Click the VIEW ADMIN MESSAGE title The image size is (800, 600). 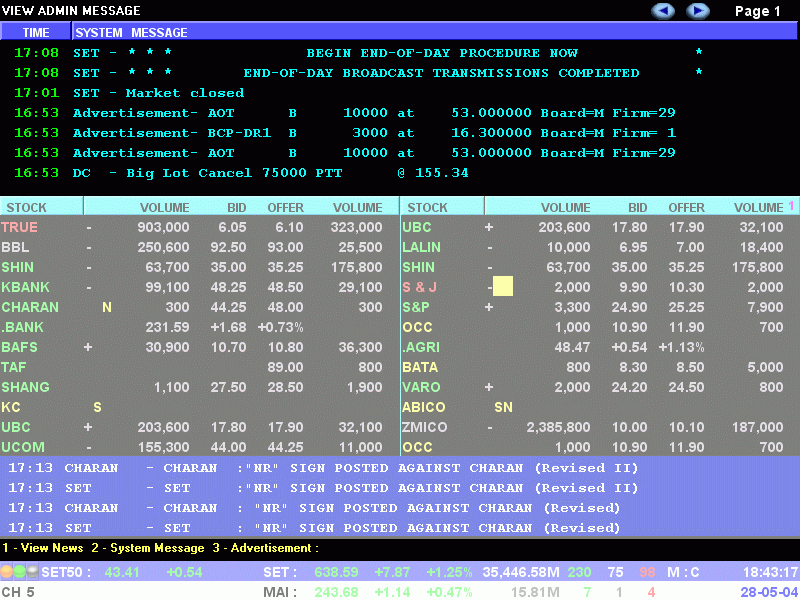click(71, 10)
